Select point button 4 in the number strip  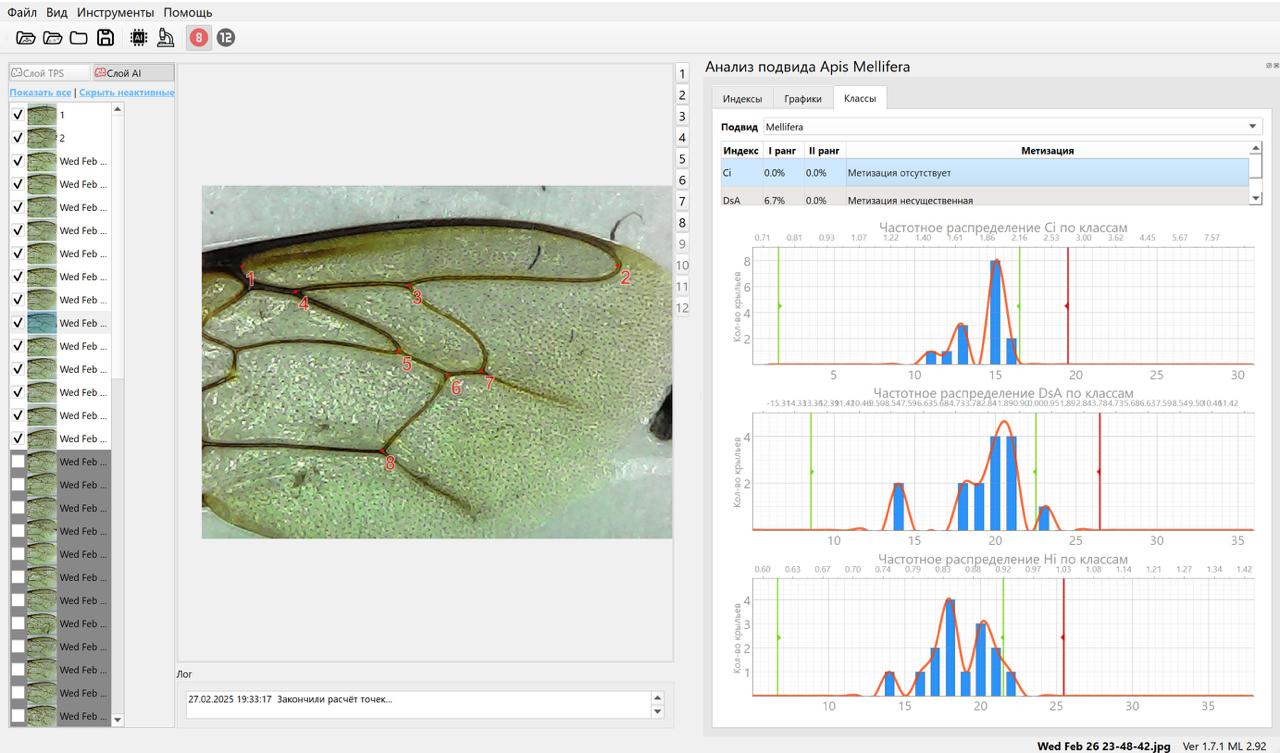pos(683,138)
